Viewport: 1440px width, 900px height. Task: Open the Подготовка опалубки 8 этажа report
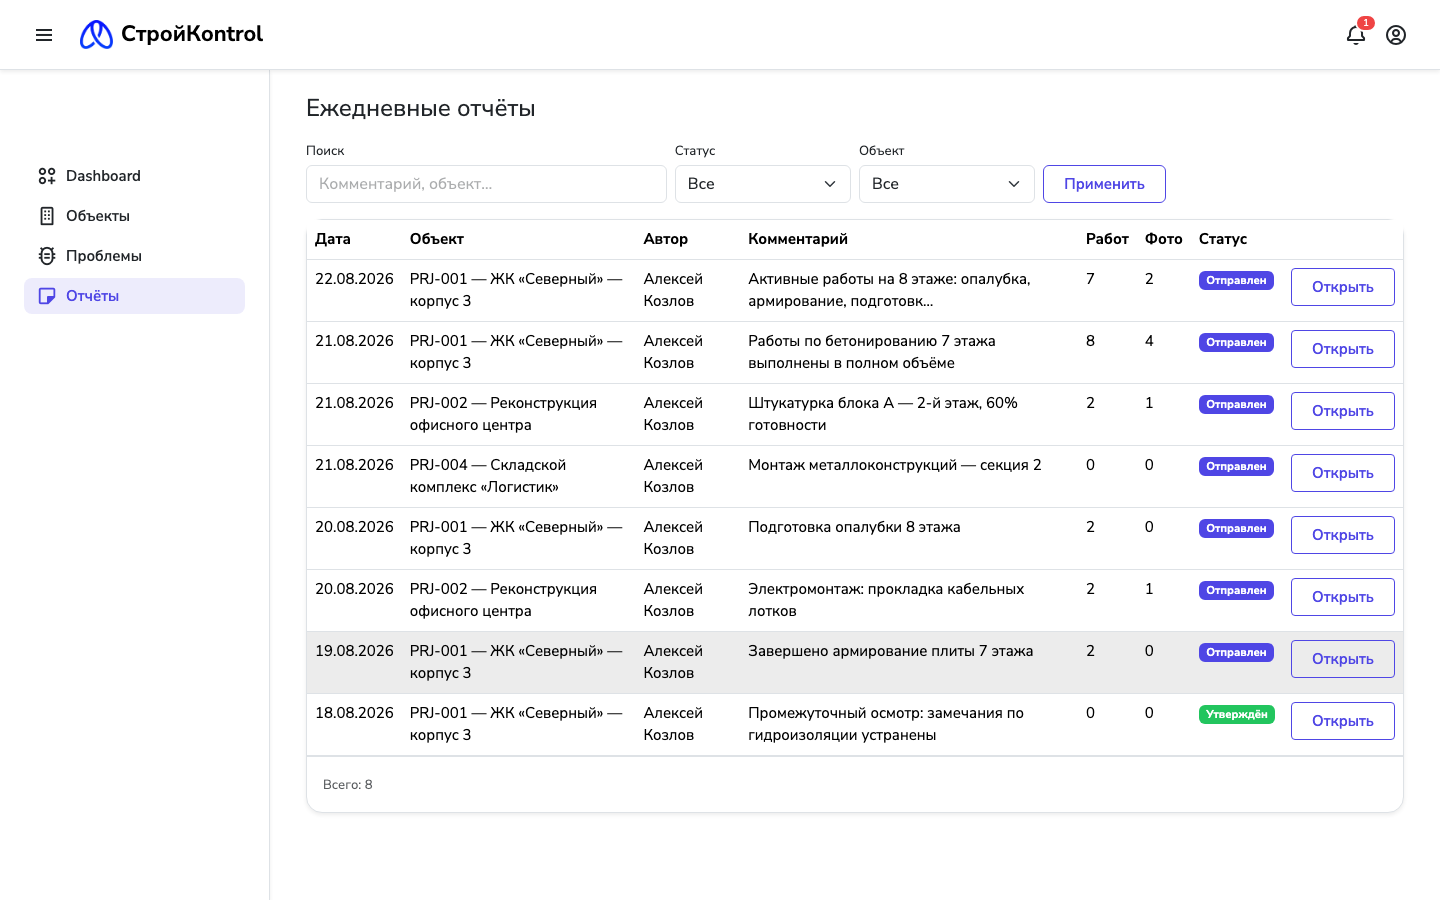(x=1342, y=535)
